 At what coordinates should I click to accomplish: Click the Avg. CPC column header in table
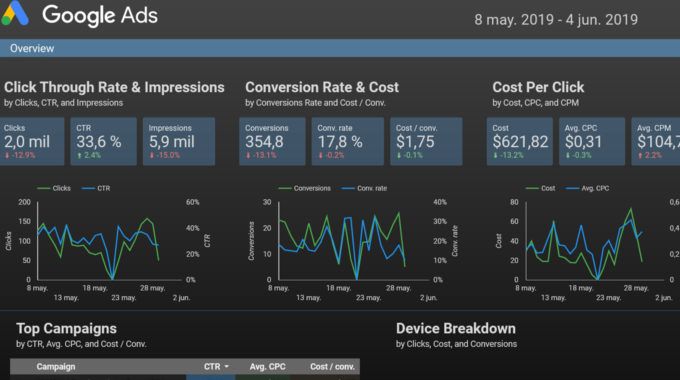268,367
